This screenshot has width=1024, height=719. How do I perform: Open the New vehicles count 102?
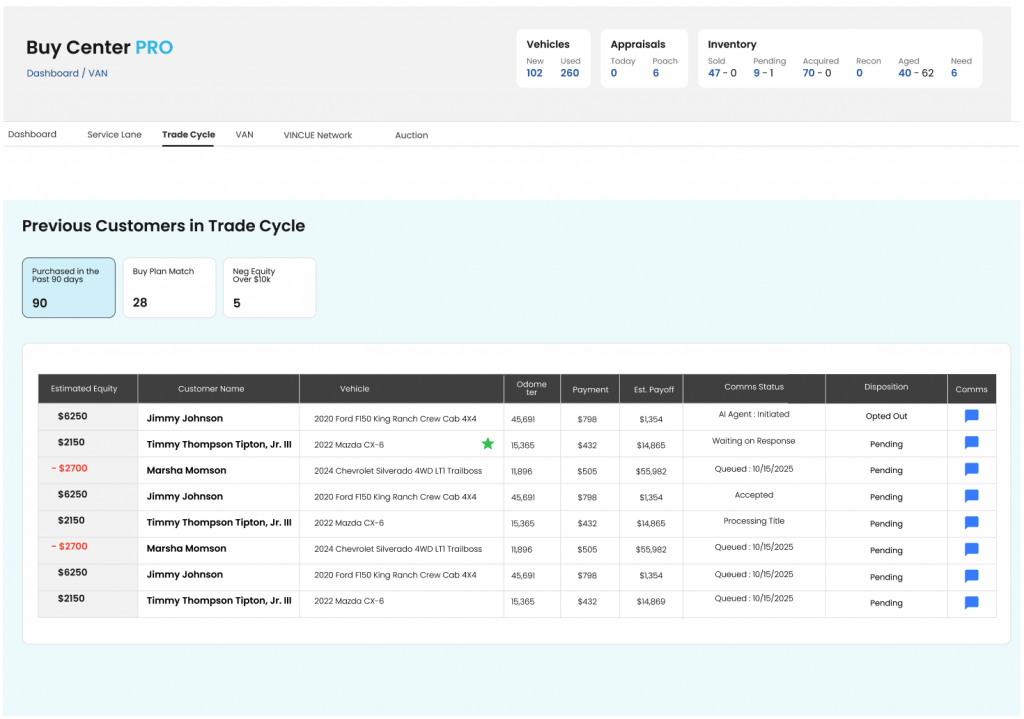[x=534, y=73]
